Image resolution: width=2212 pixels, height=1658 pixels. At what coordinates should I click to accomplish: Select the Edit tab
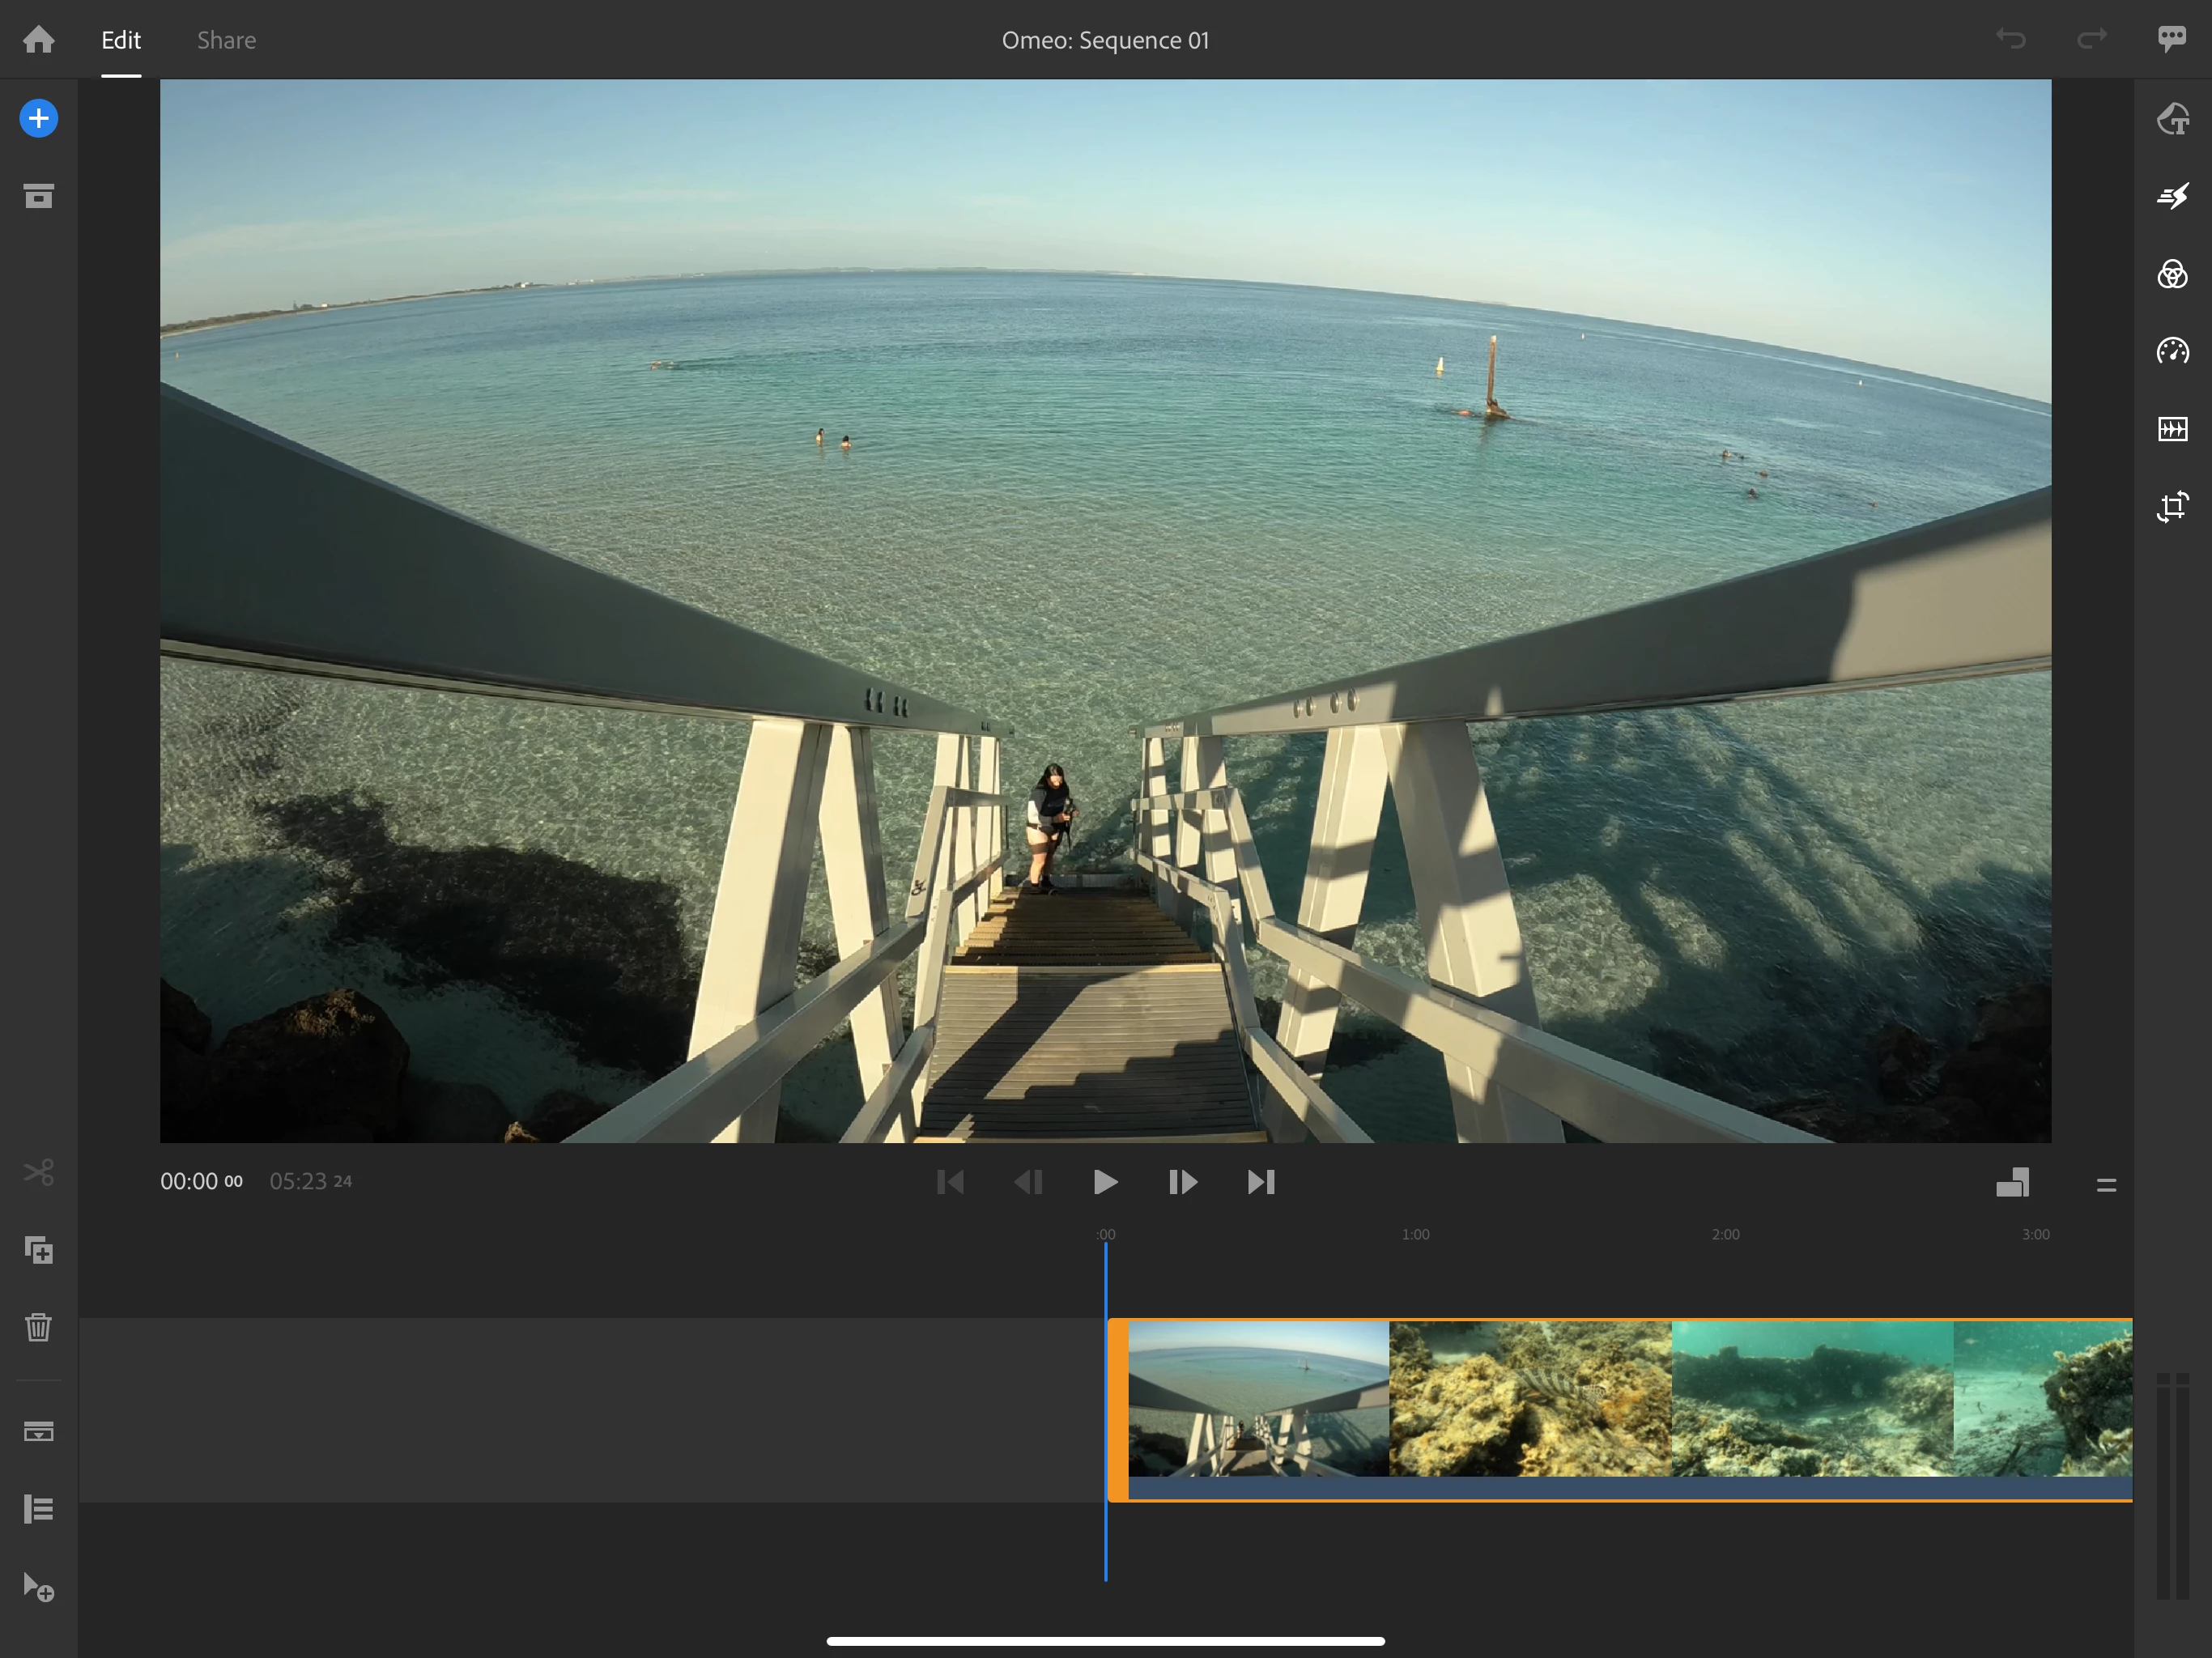(121, 40)
